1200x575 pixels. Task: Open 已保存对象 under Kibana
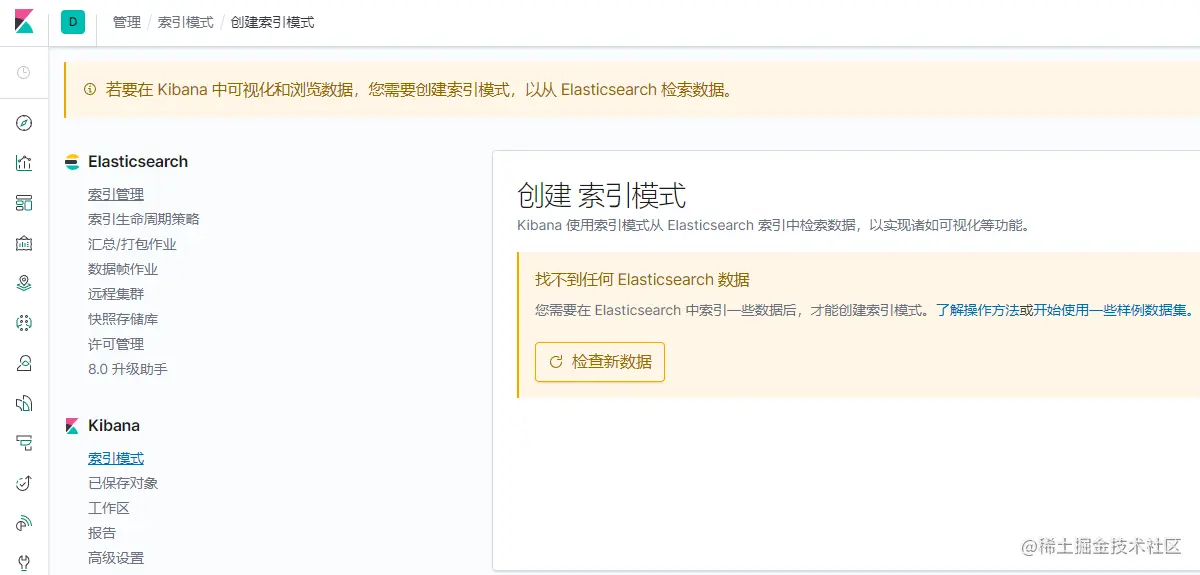click(x=123, y=483)
